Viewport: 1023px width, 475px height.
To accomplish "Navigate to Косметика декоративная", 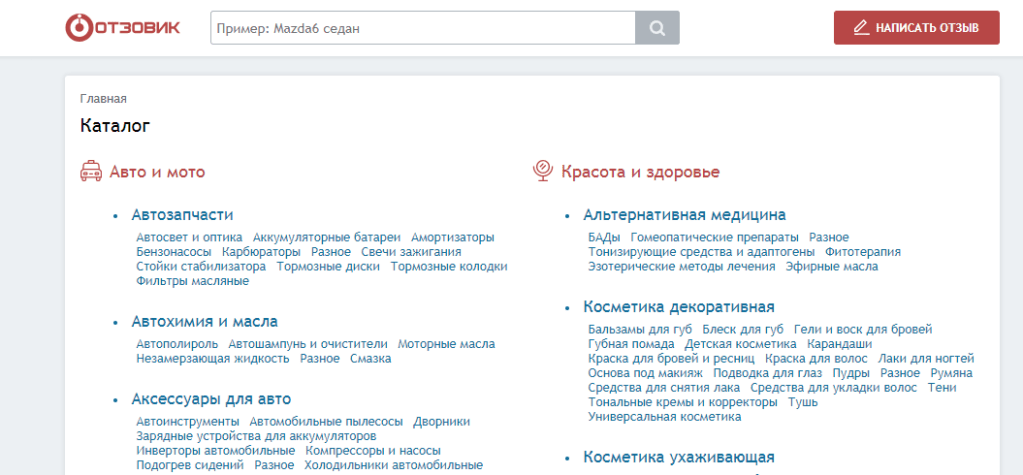I will tap(679, 306).
